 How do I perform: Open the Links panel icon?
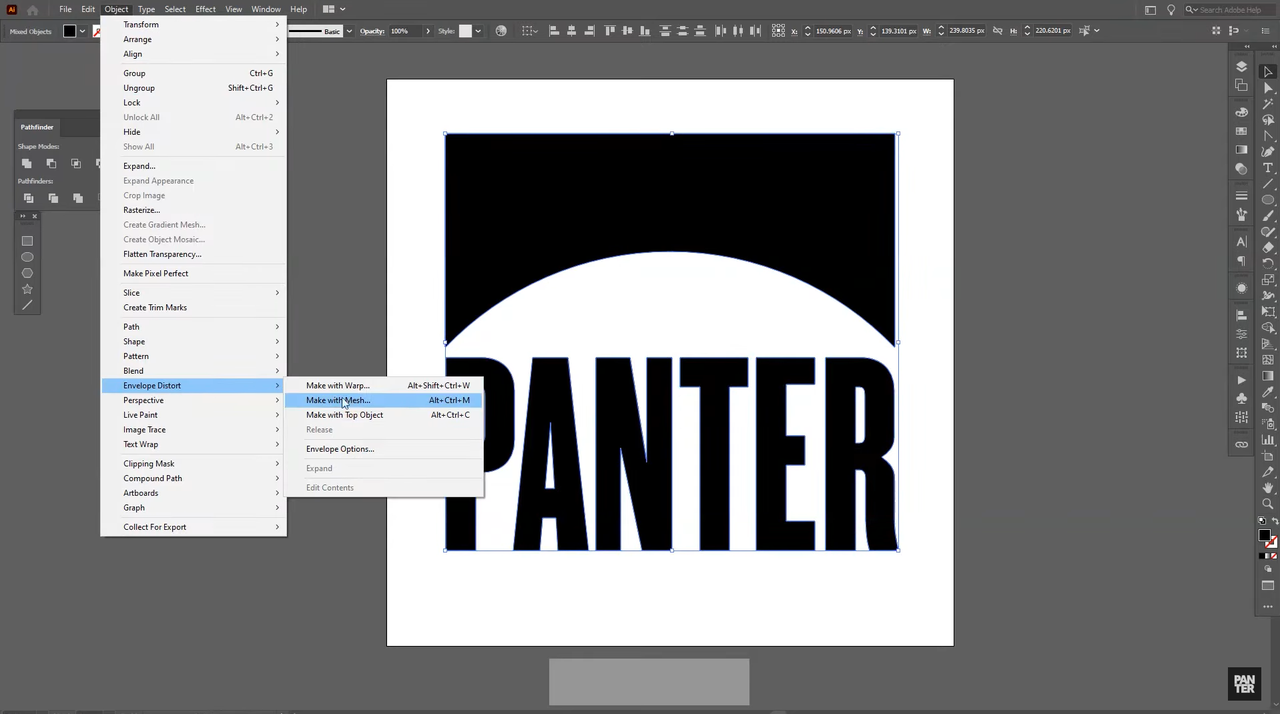[1241, 445]
